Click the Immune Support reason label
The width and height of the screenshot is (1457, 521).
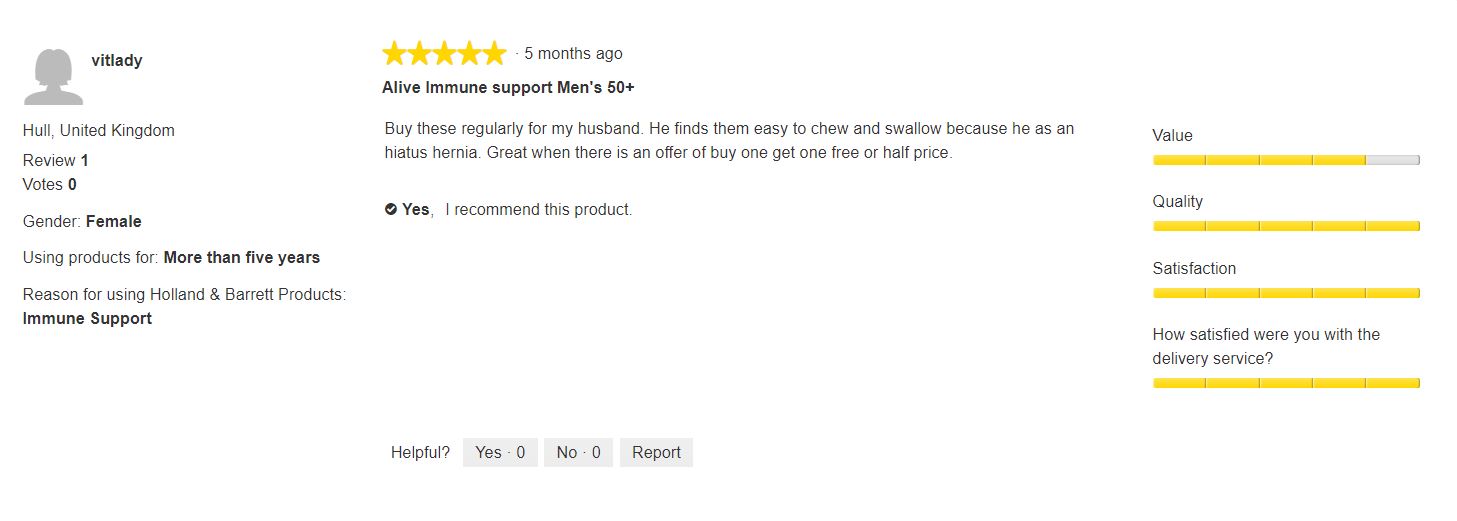[87, 318]
